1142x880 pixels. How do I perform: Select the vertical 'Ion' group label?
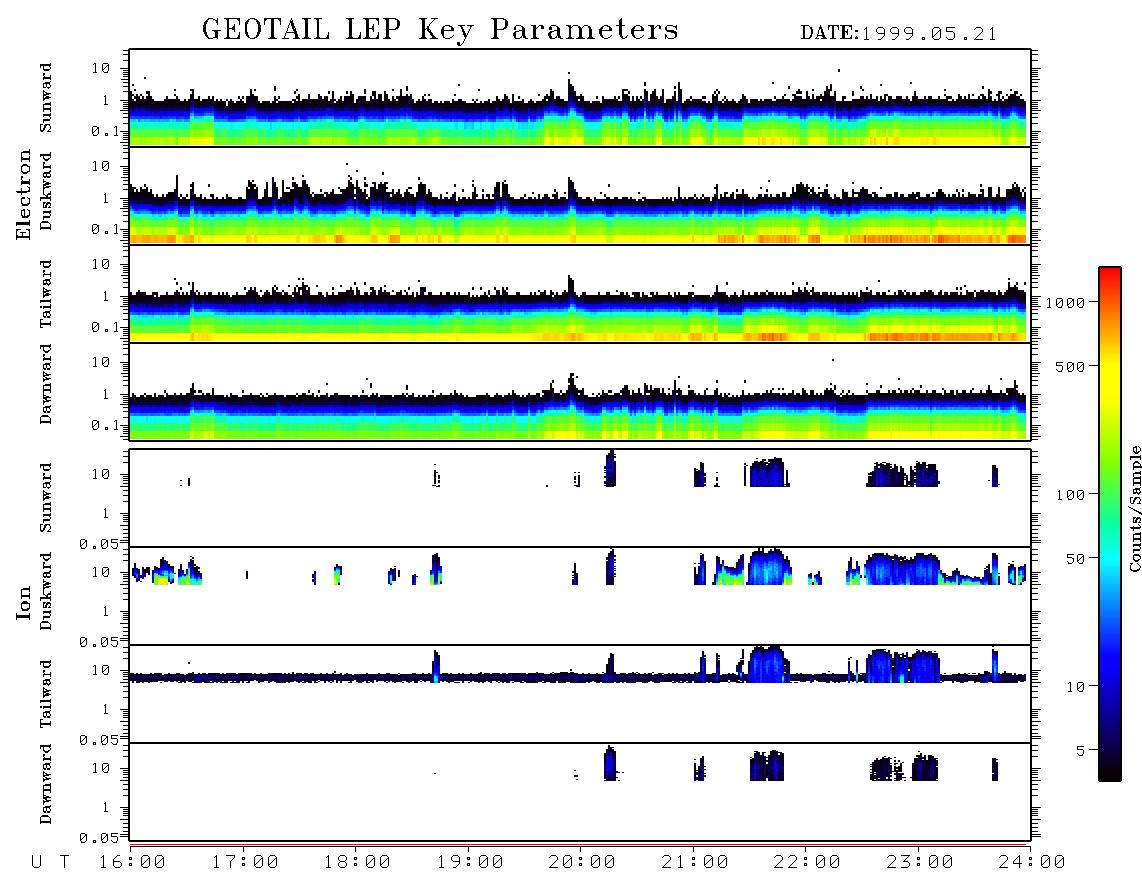[x=24, y=602]
